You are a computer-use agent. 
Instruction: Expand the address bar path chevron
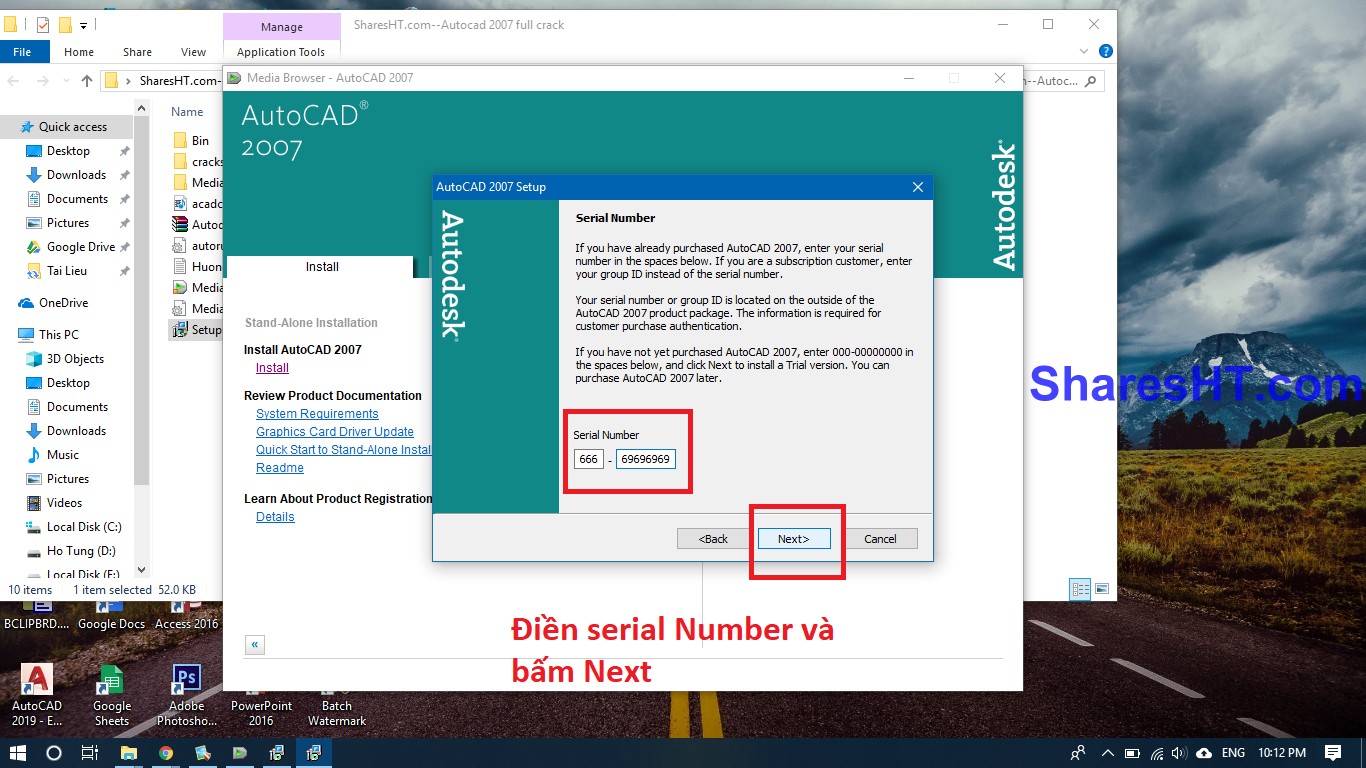point(129,81)
